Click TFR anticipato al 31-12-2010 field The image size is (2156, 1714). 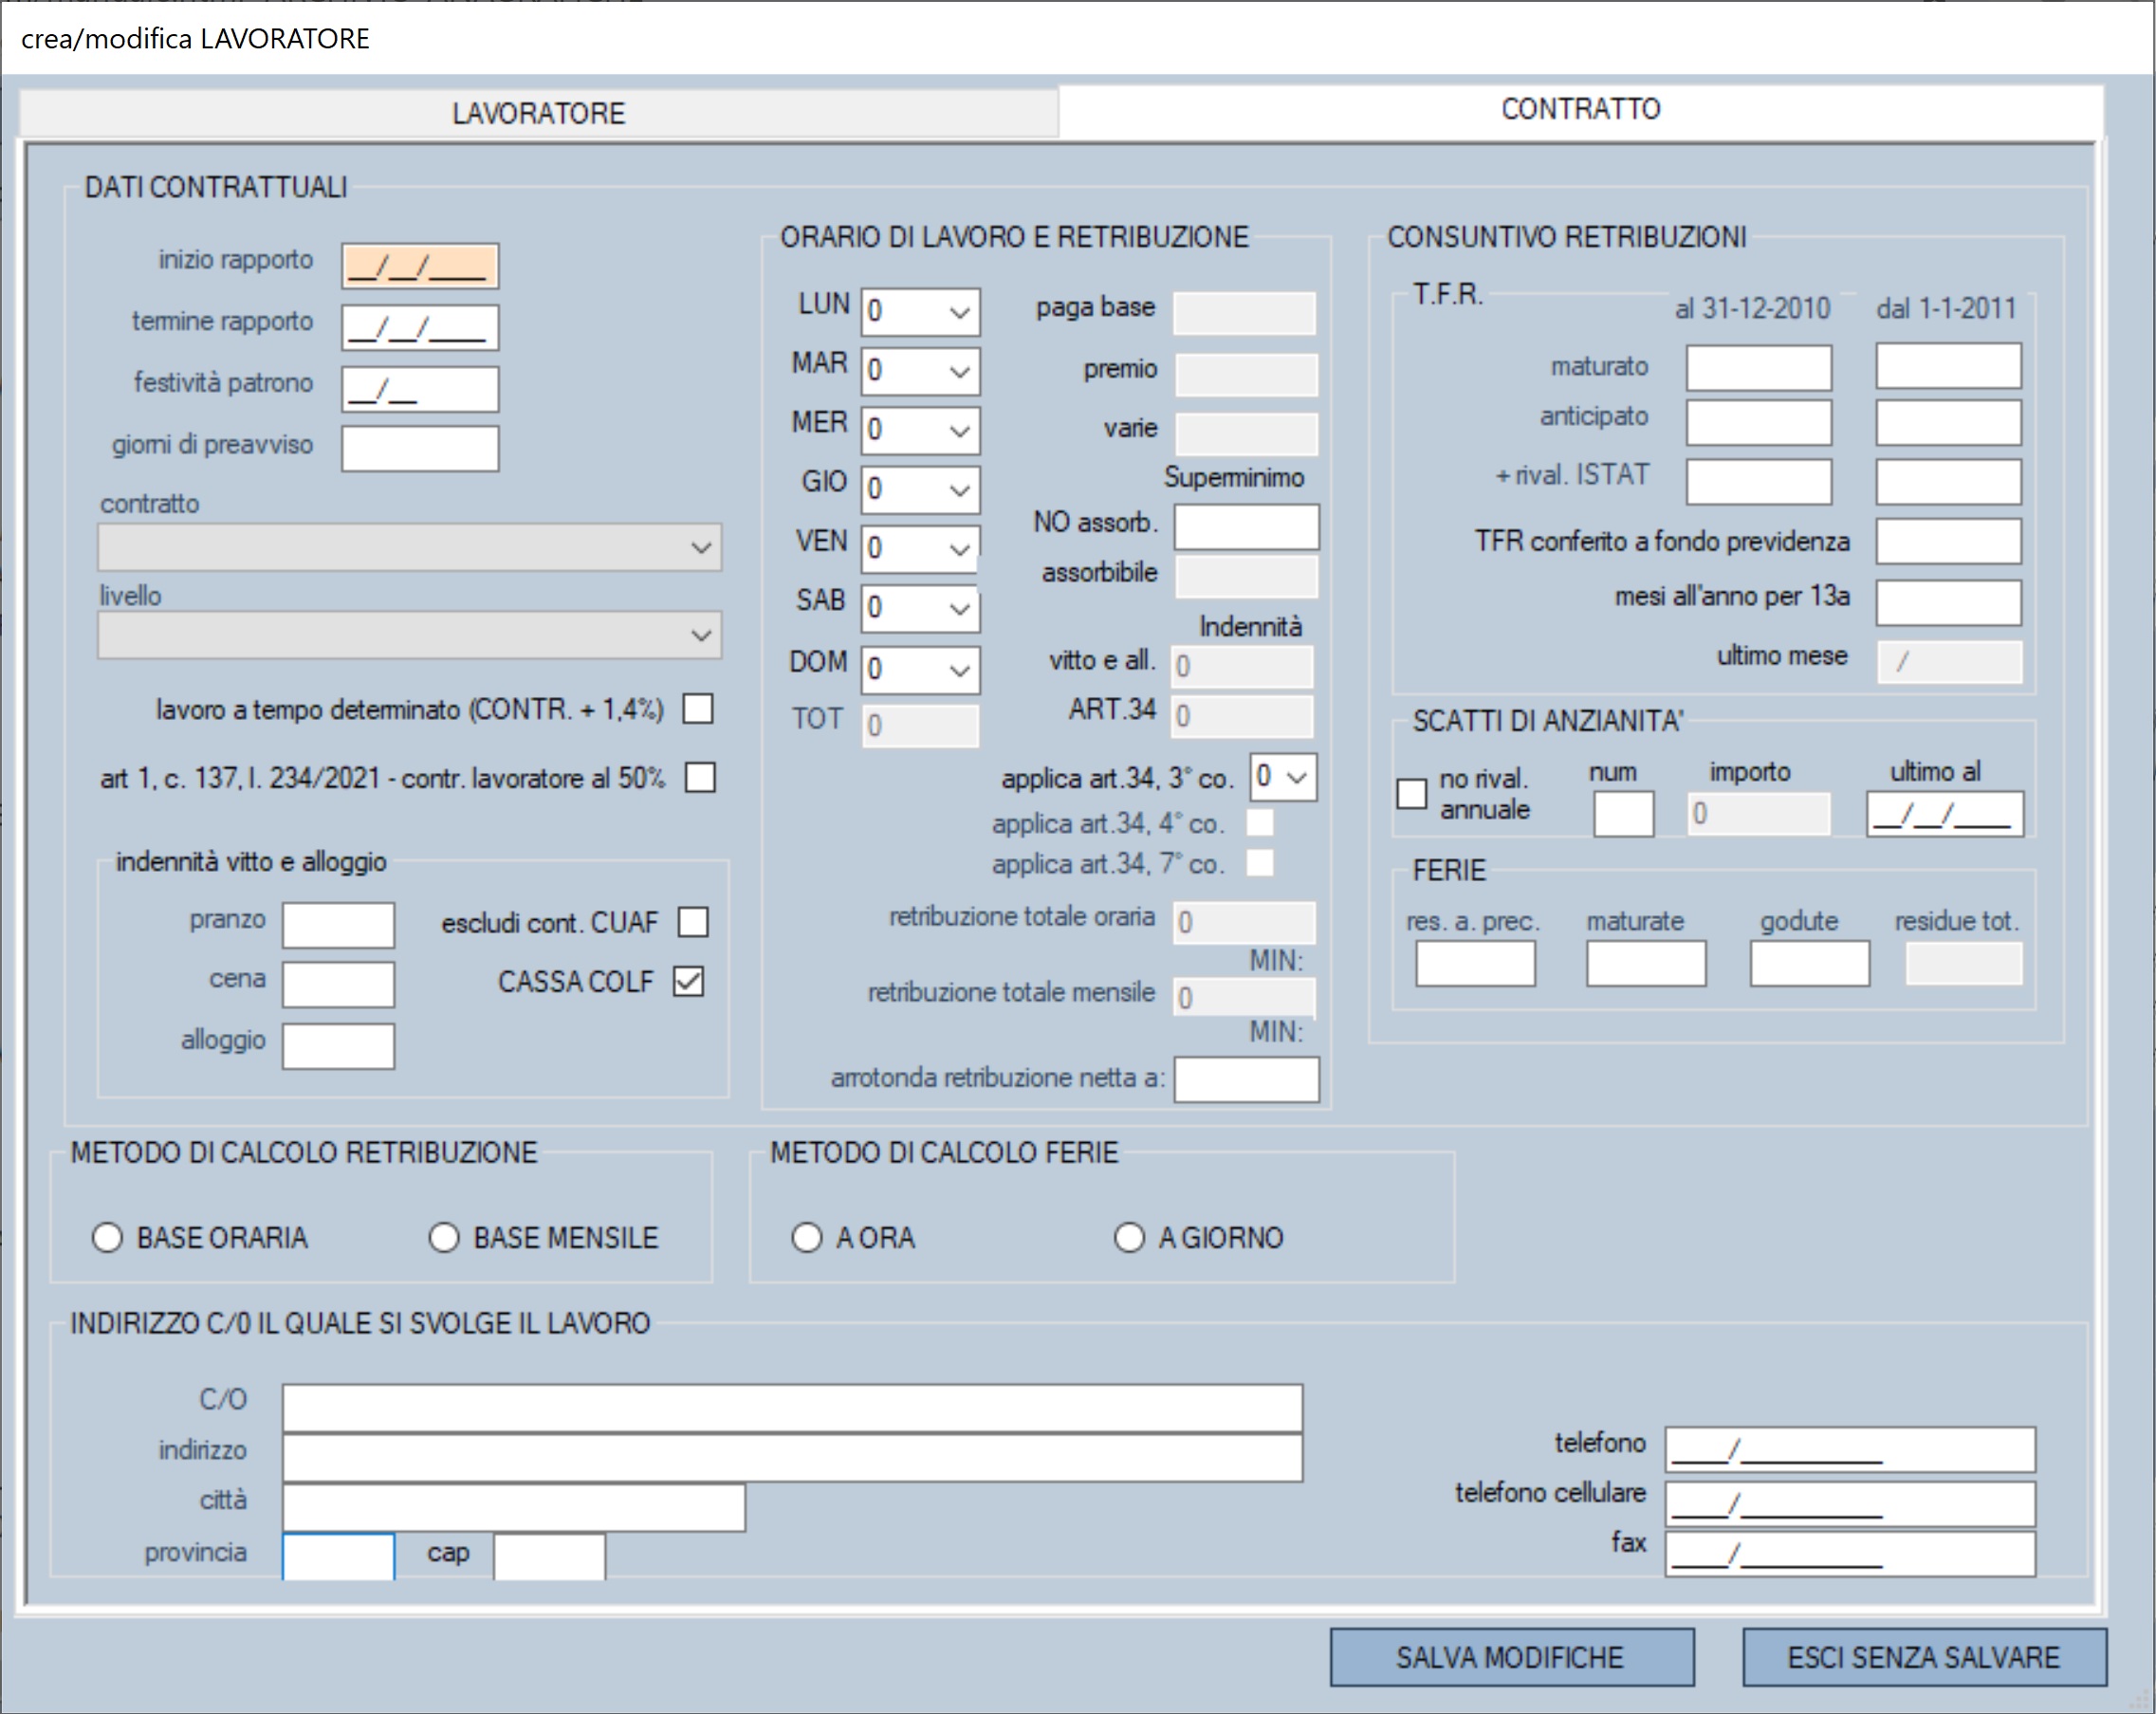[x=1759, y=422]
